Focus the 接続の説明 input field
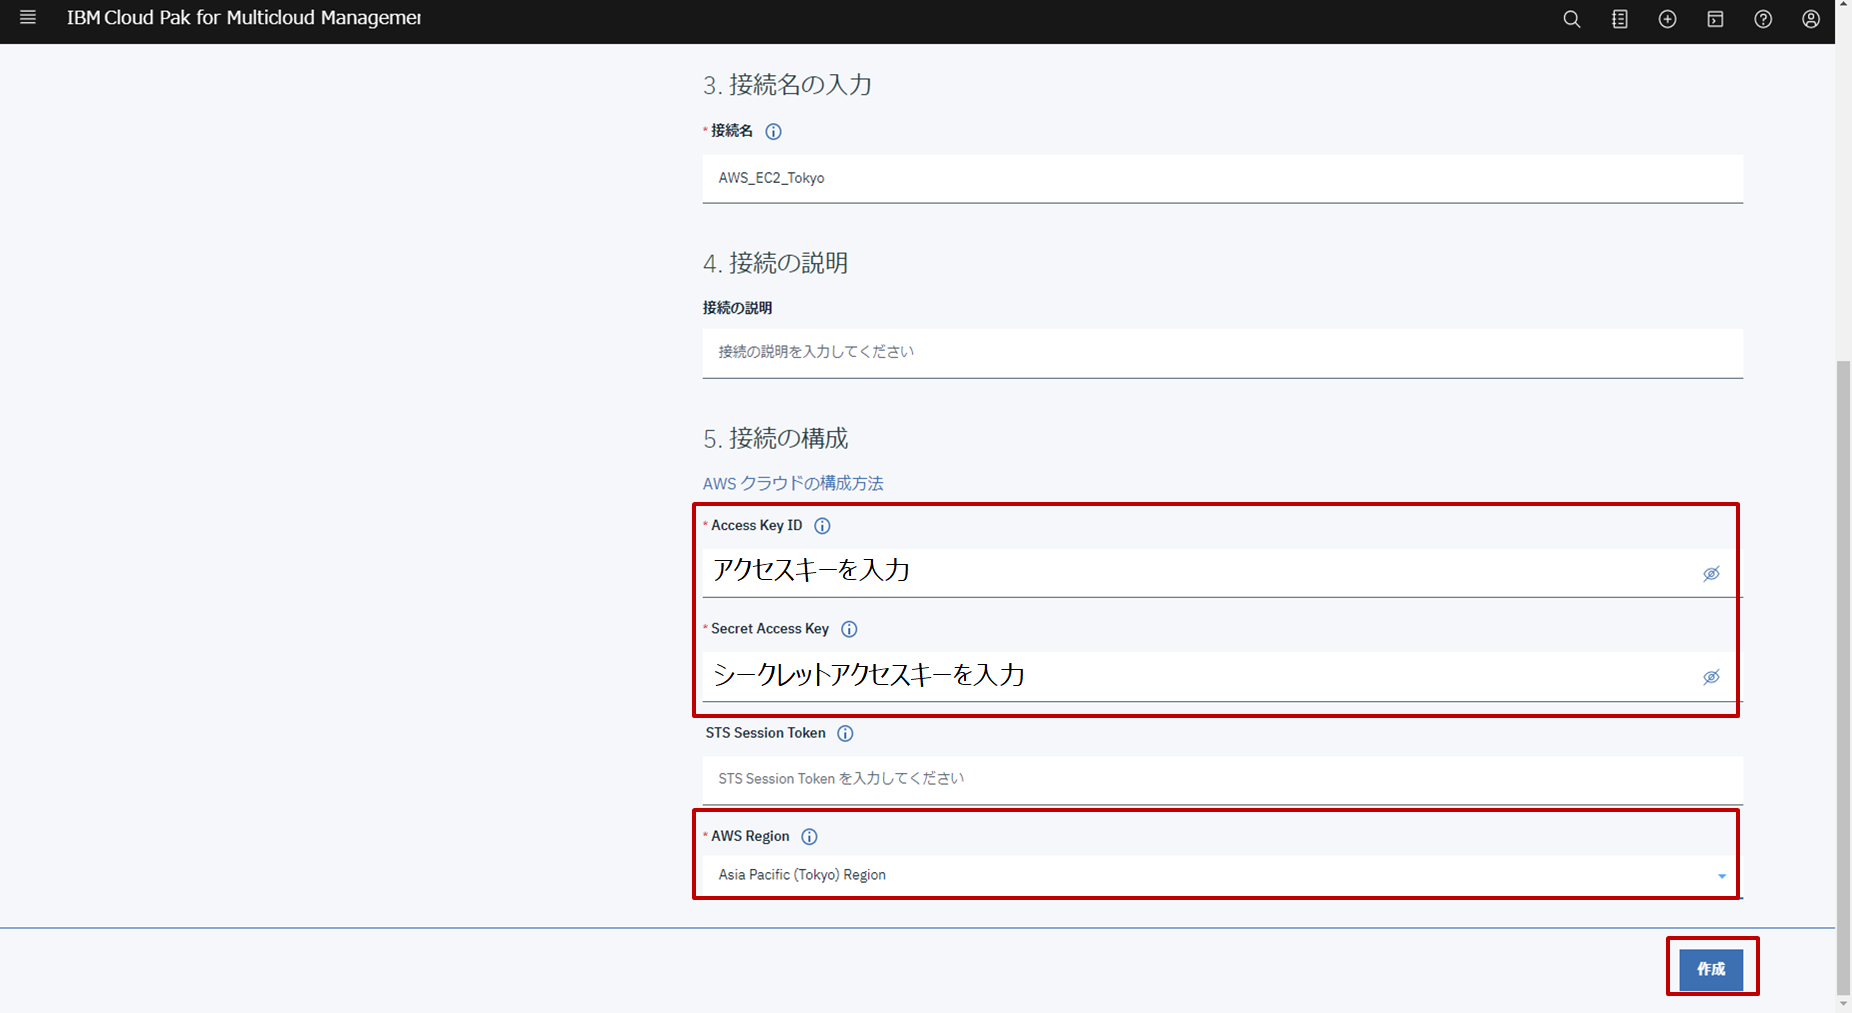The height and width of the screenshot is (1013, 1852). 1222,353
